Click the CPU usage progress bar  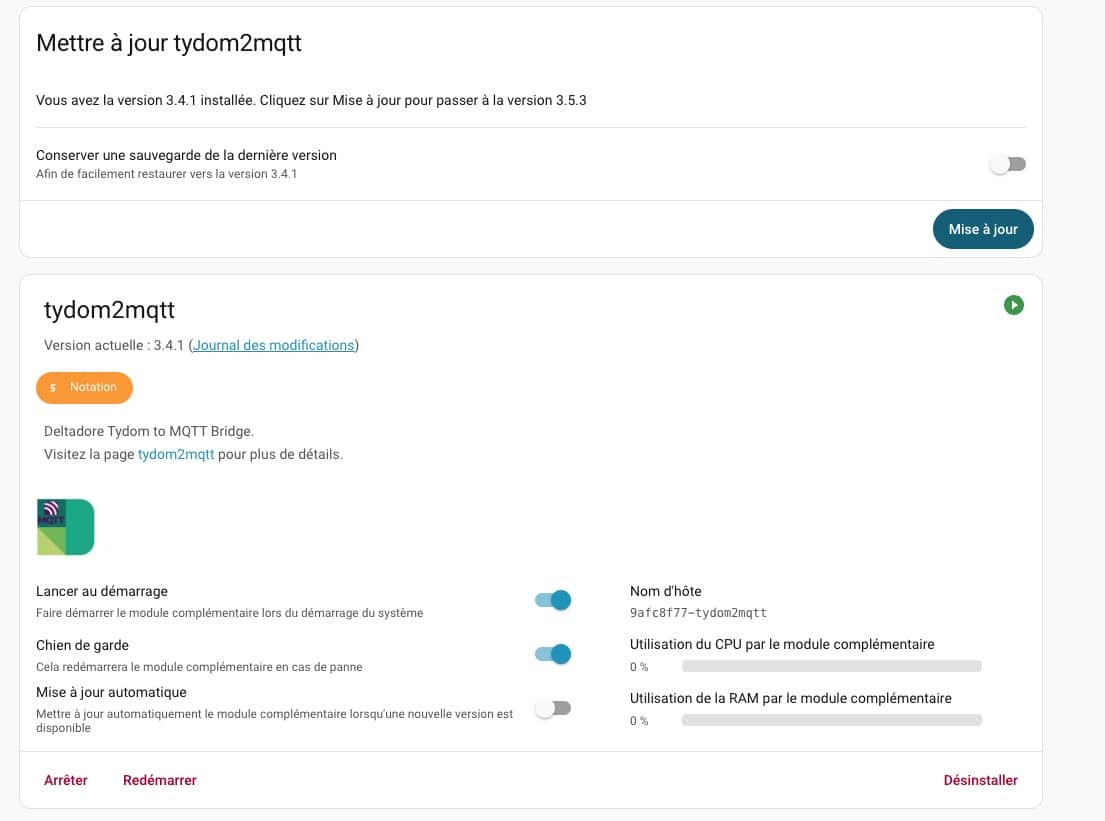pos(831,666)
